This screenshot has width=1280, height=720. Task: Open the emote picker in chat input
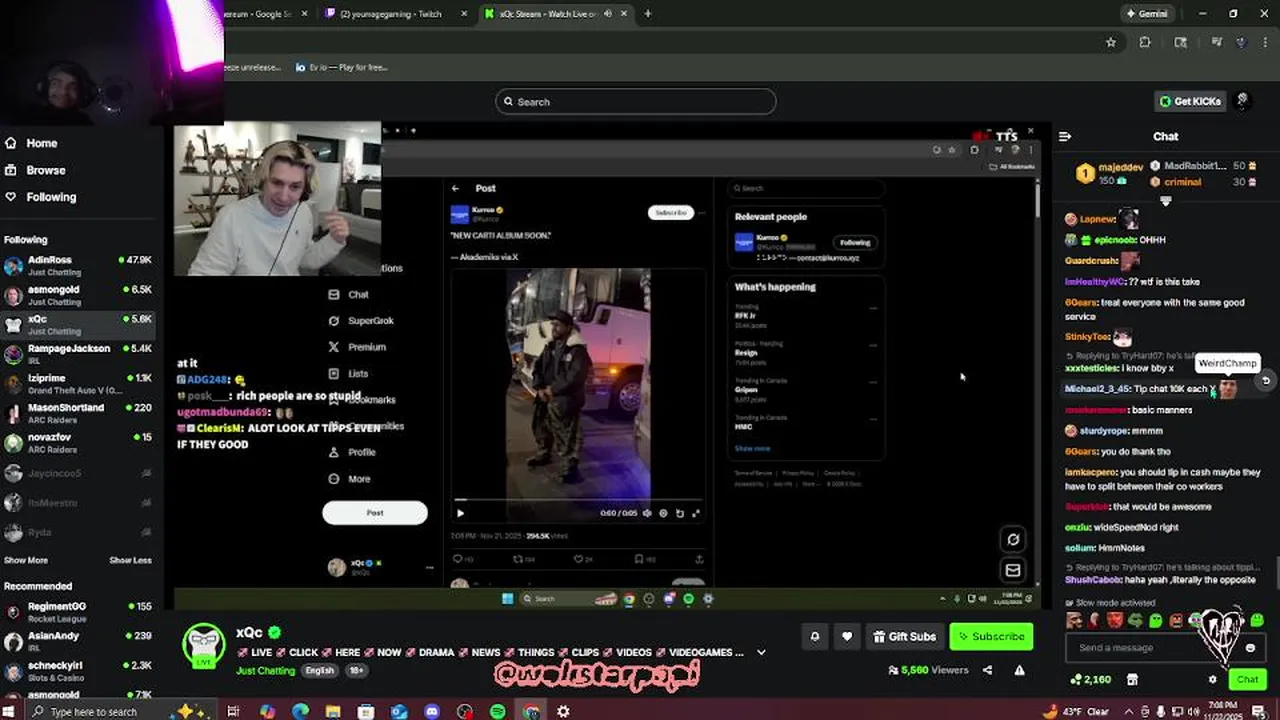click(x=1250, y=648)
